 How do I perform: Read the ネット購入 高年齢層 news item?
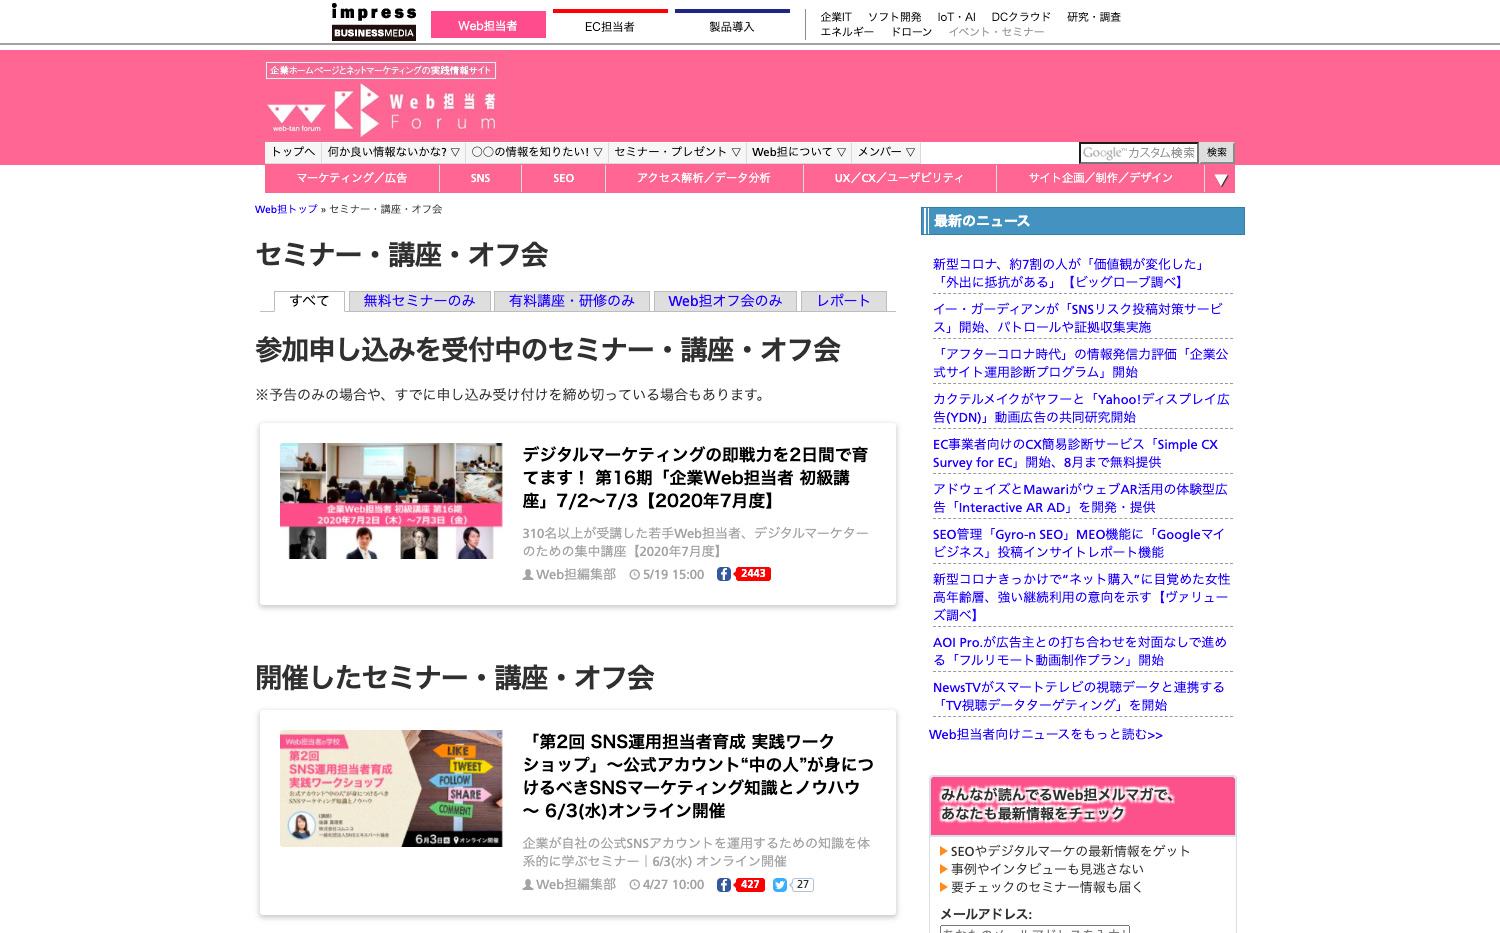(x=1082, y=597)
